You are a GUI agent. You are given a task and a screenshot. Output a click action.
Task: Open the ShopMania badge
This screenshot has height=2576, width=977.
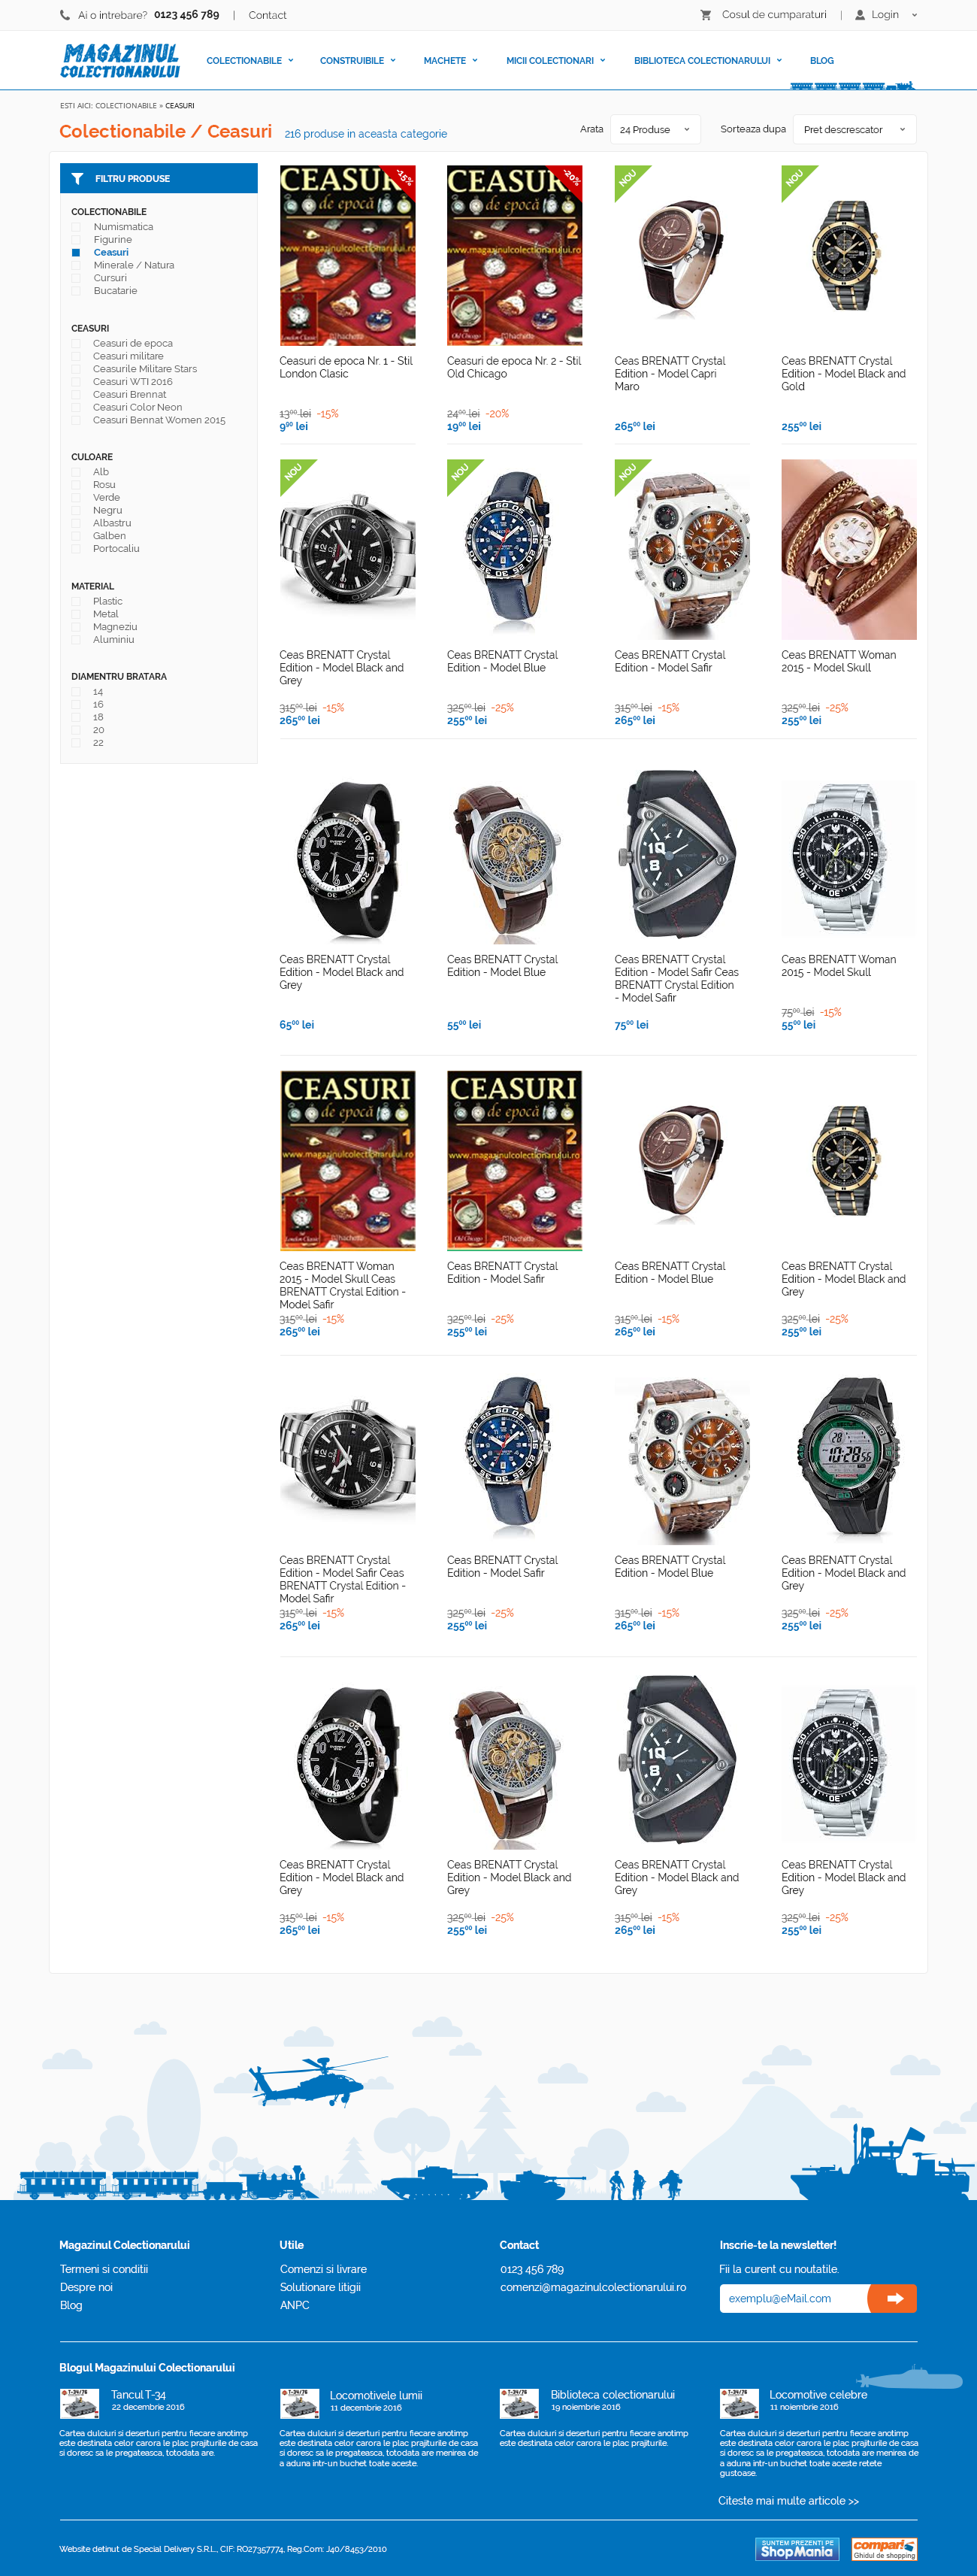(x=797, y=2548)
